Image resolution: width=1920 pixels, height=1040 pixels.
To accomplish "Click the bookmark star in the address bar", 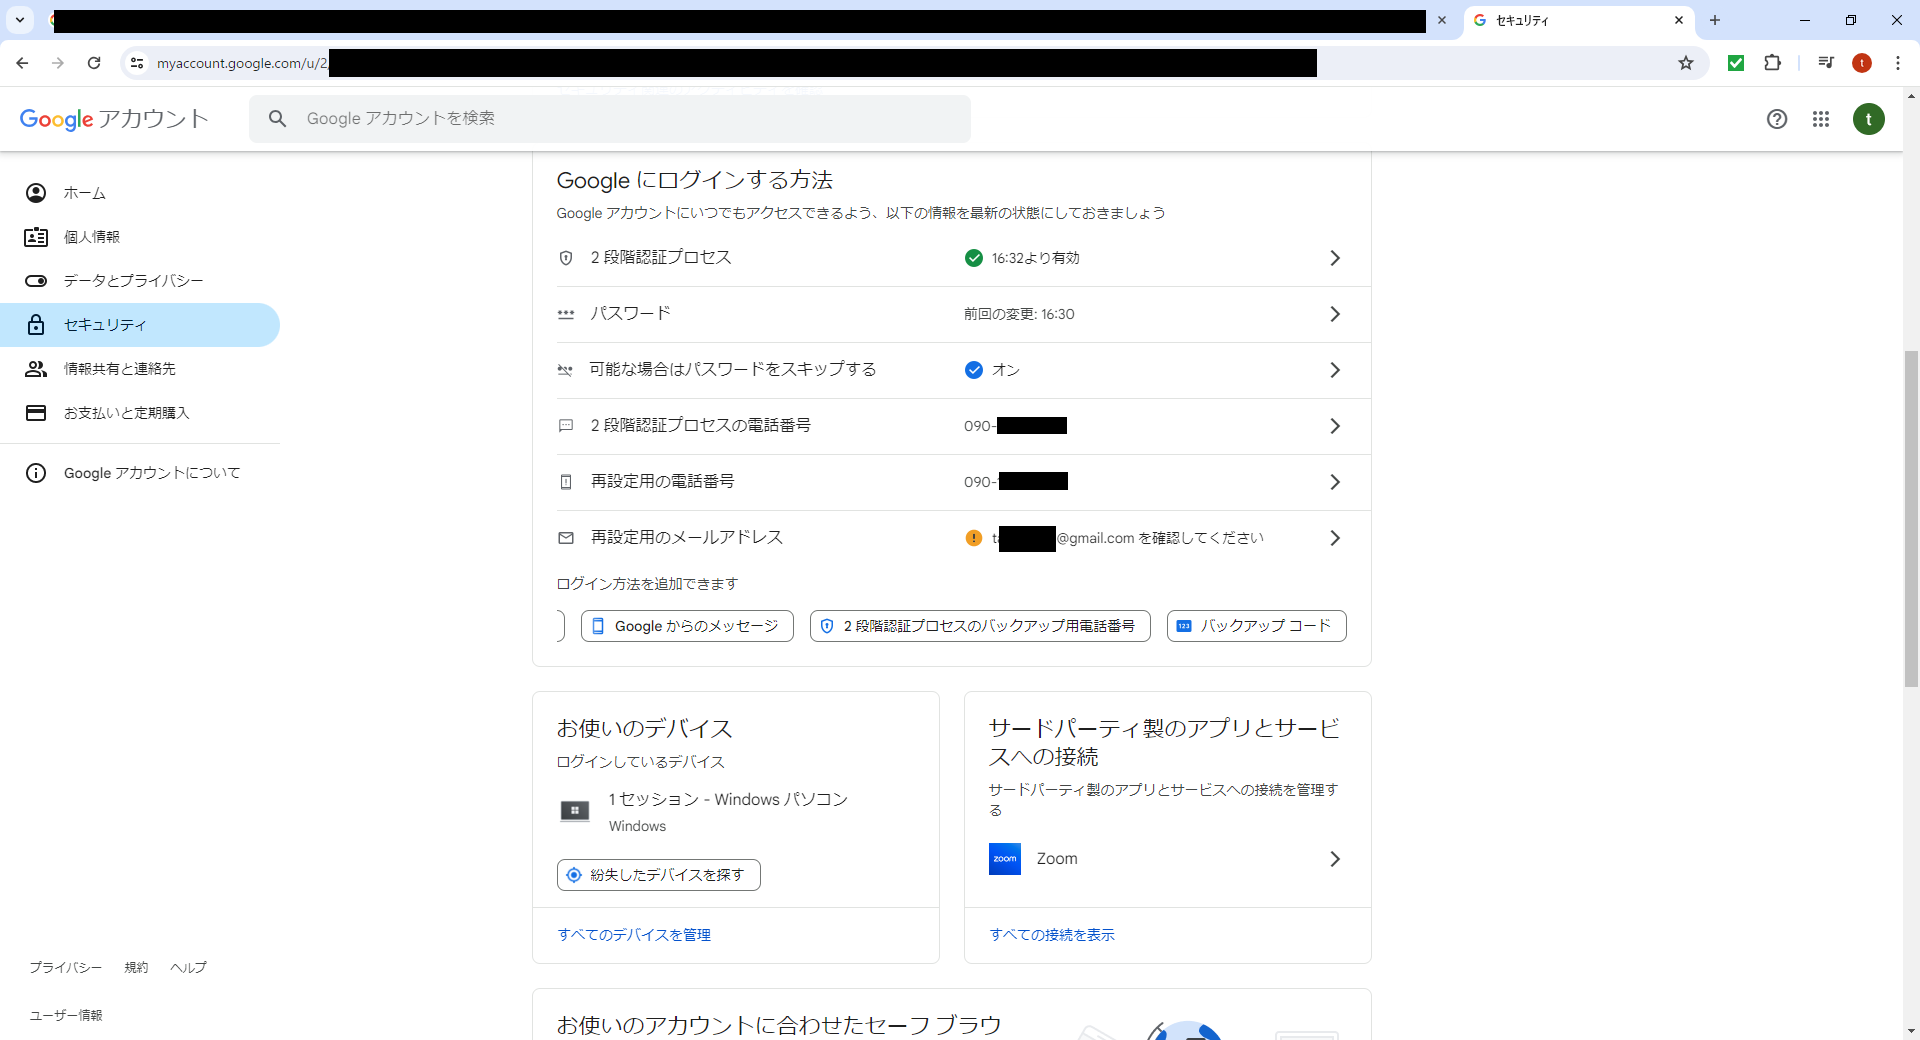I will [1687, 63].
